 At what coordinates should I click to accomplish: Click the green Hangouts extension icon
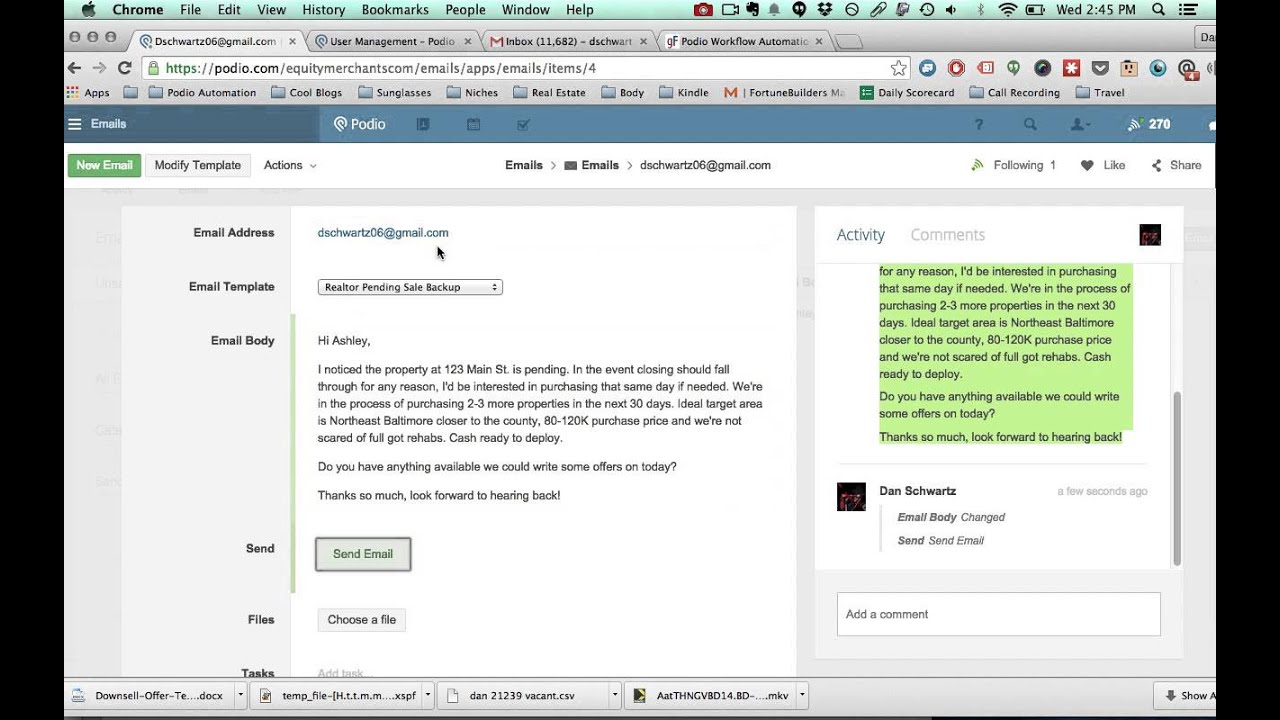pyautogui.click(x=1013, y=68)
